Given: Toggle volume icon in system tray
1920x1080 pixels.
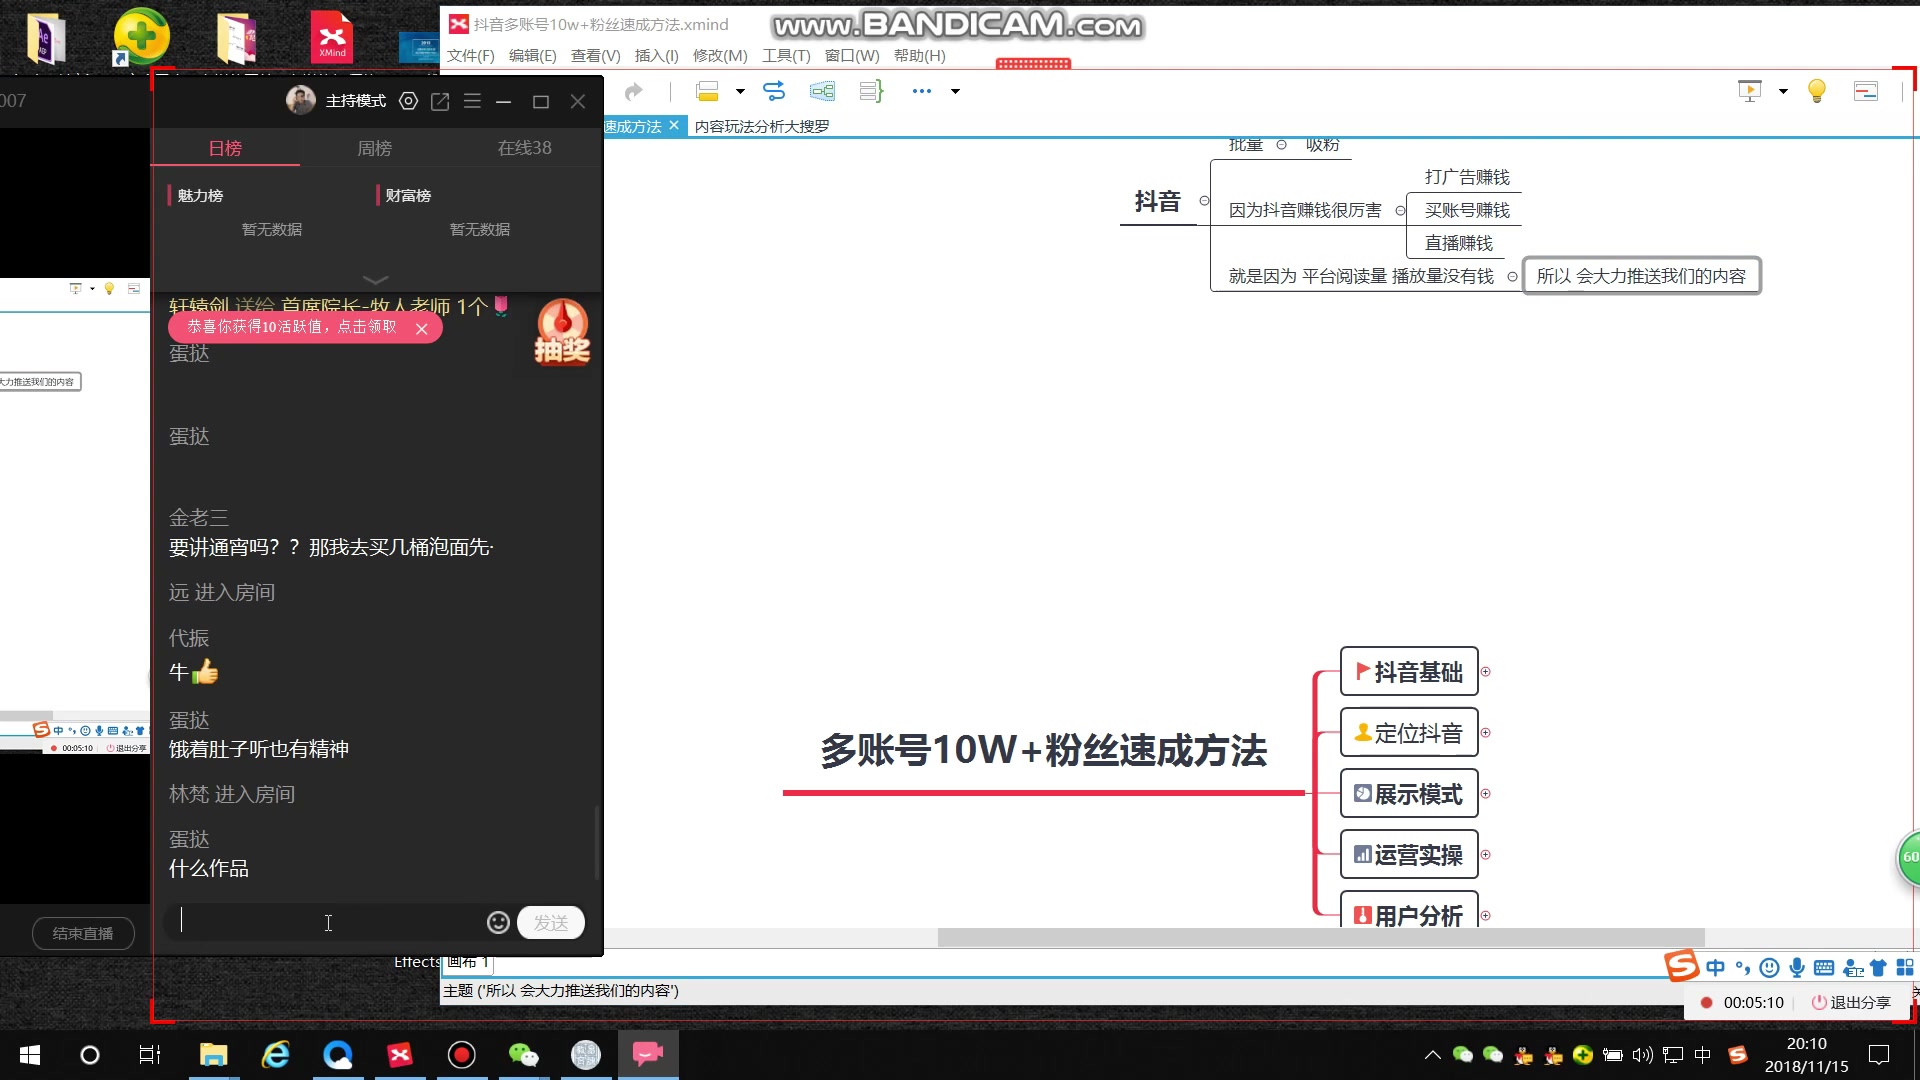Looking at the screenshot, I should [x=1642, y=1055].
